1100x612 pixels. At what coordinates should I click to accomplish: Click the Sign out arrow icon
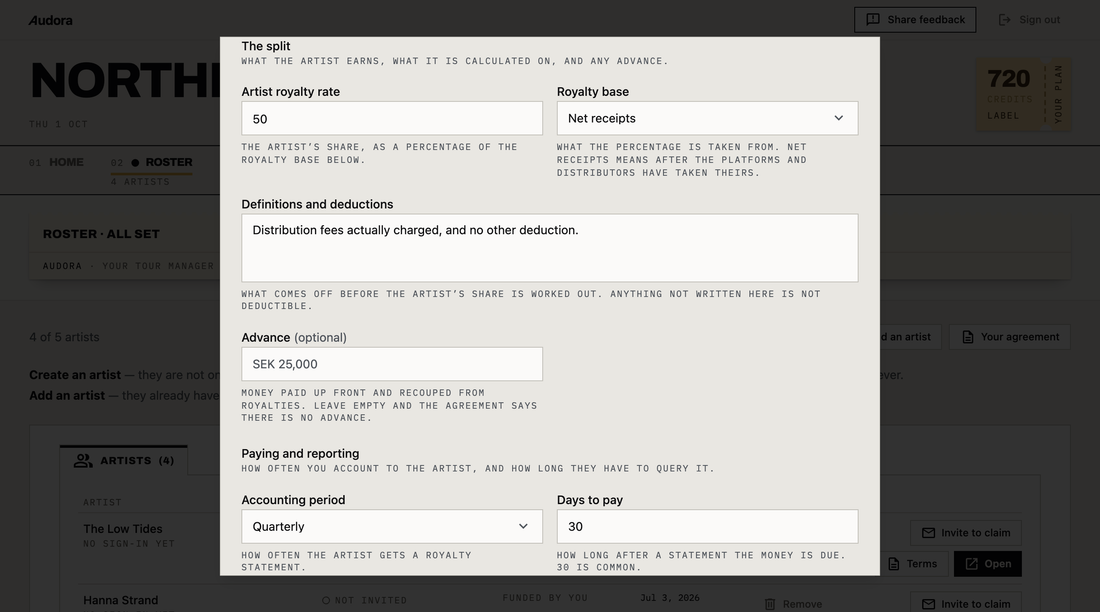point(1005,20)
